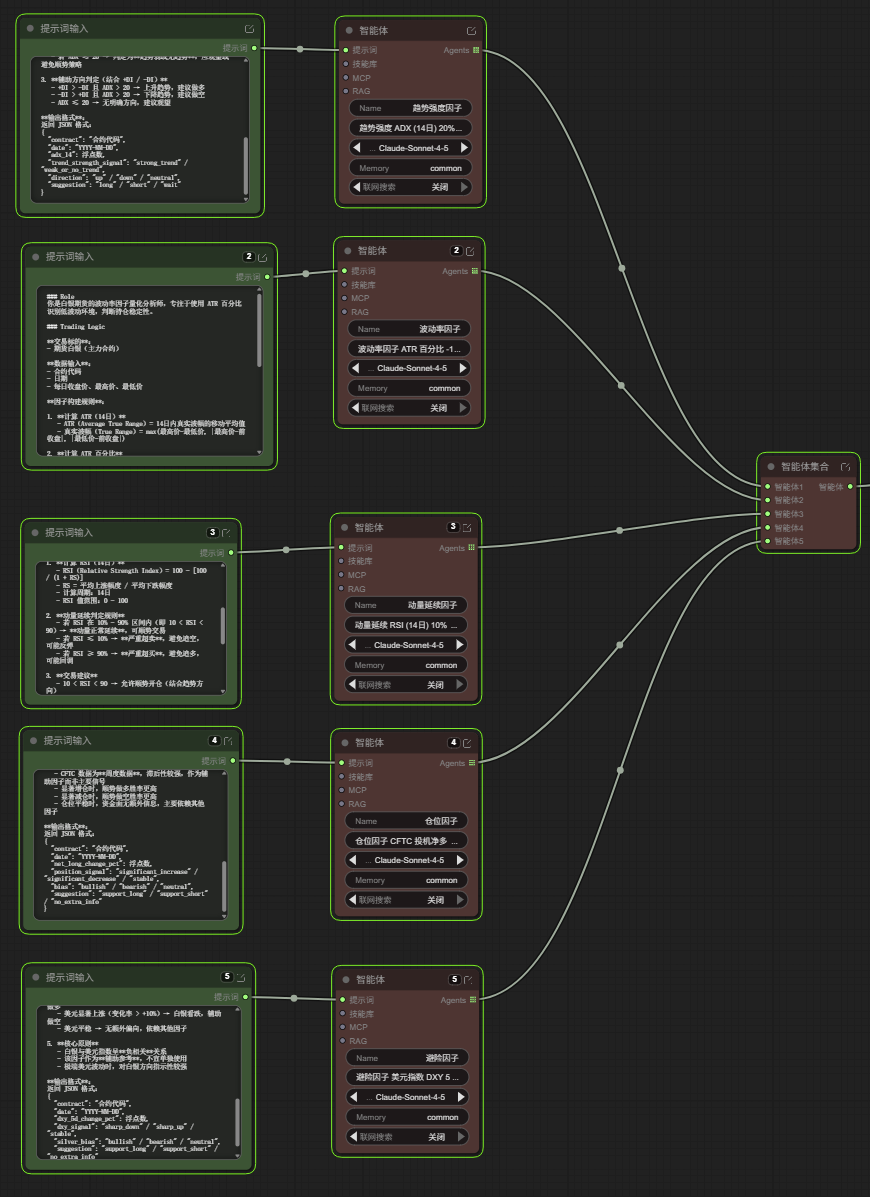
Task: Click edit icon on 避险因子 agent node header
Action: coord(468,980)
